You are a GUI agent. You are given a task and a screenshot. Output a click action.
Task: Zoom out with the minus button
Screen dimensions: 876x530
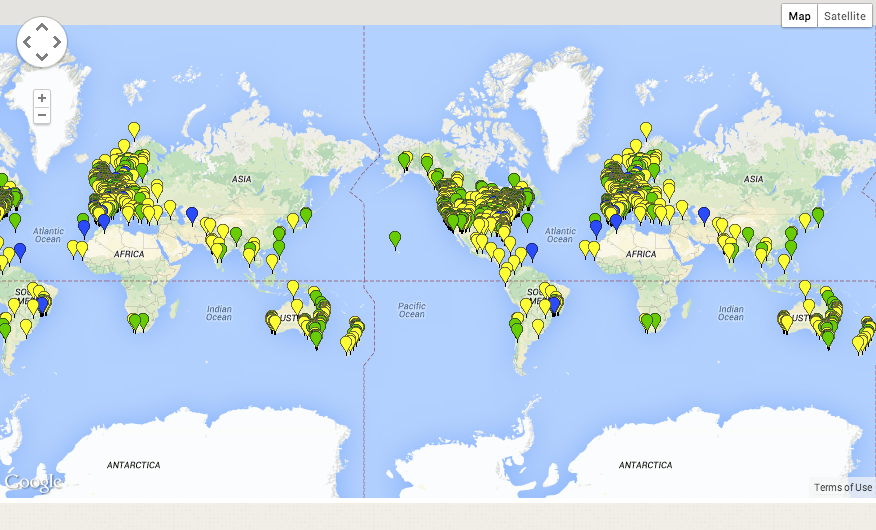pos(42,115)
